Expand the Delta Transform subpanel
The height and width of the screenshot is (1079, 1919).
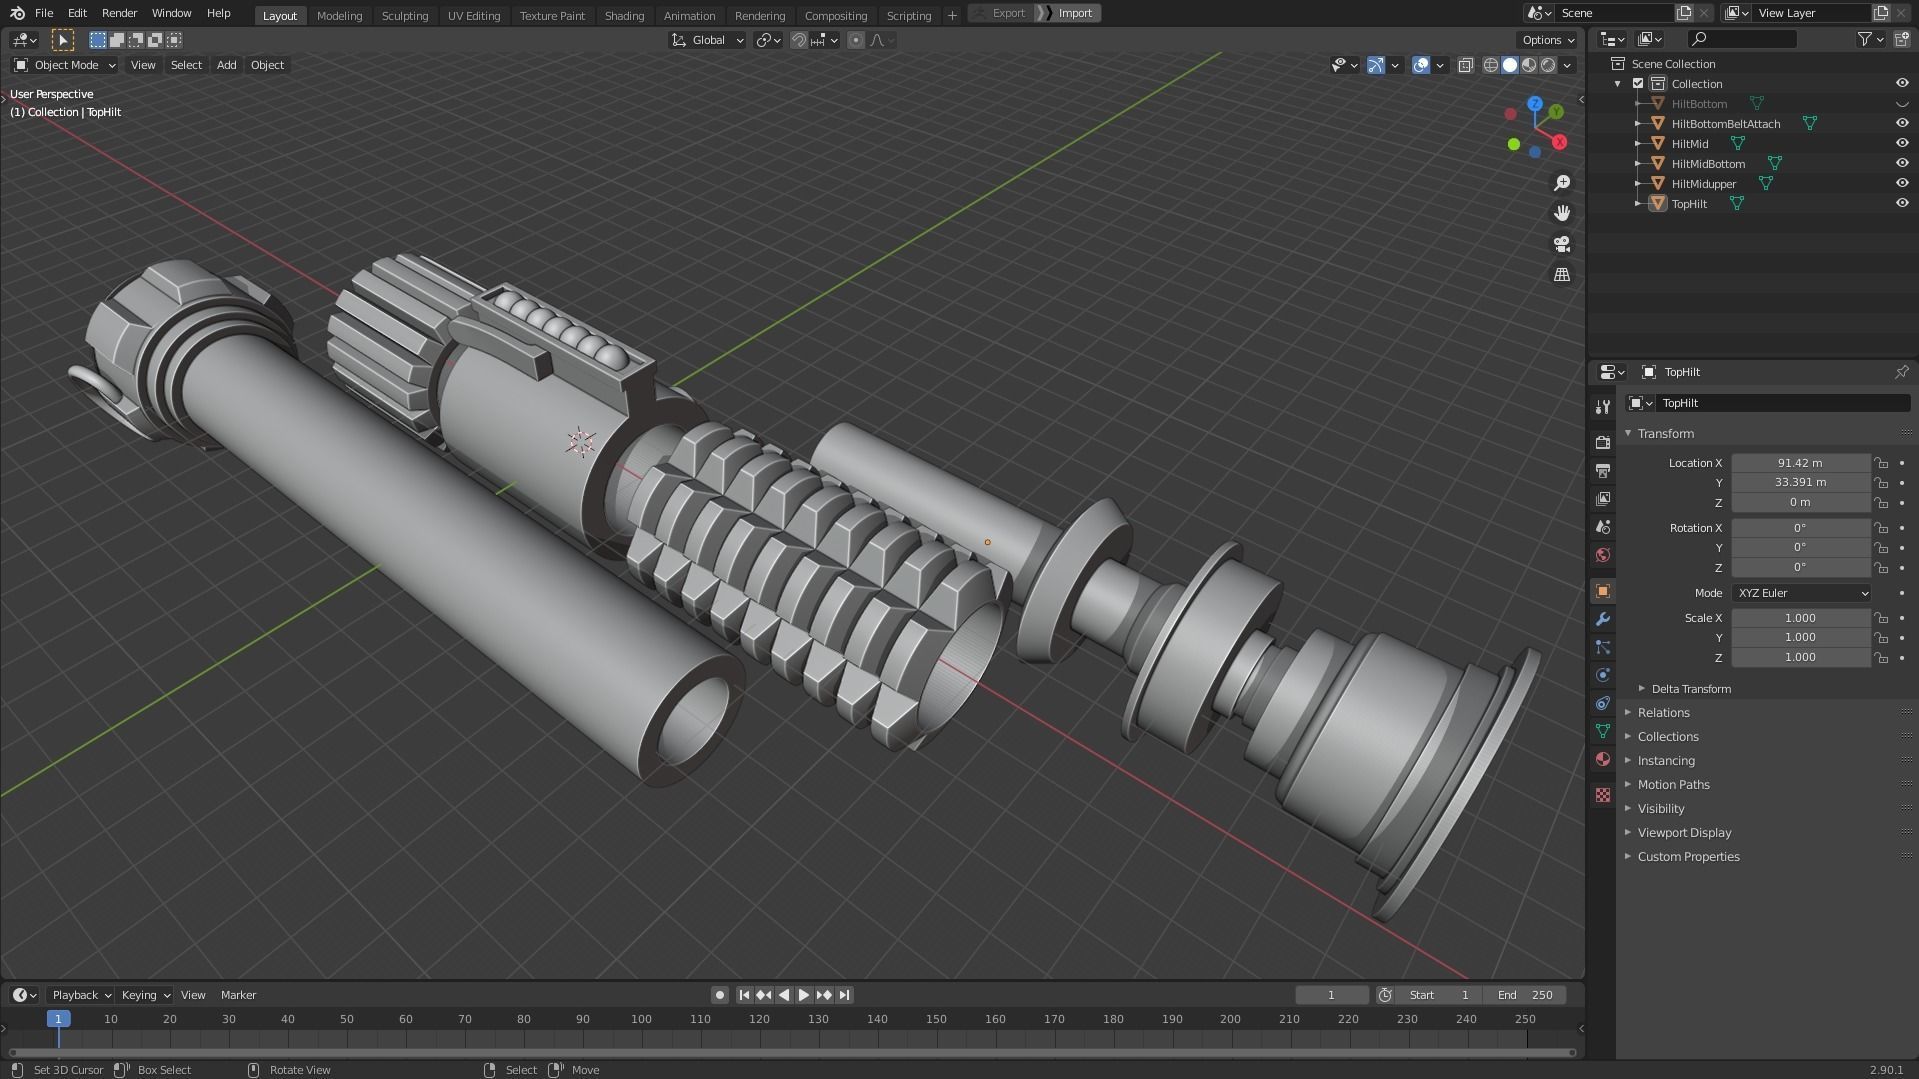[1690, 689]
